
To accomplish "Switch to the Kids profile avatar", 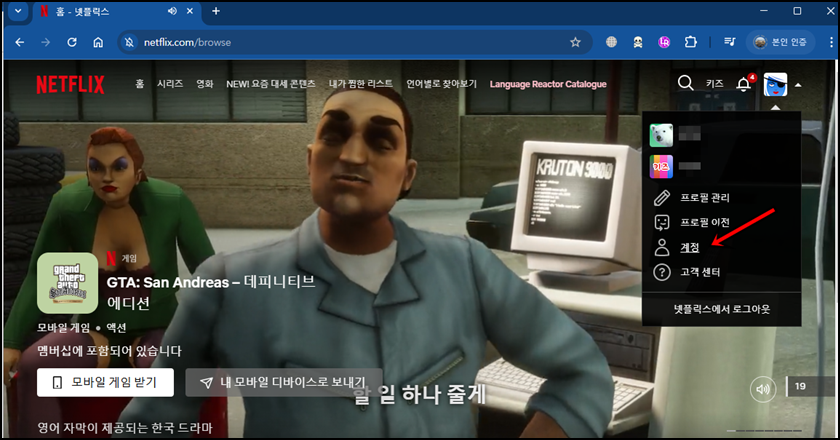I will (661, 167).
